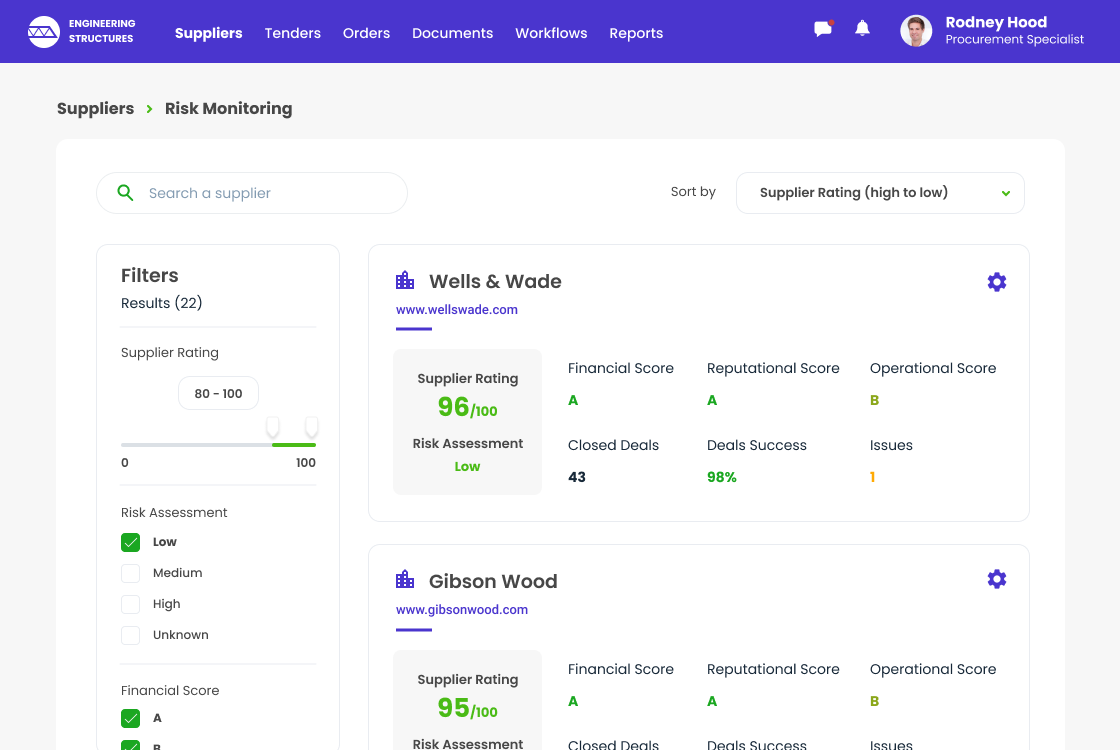Open the chat messages icon
Image resolution: width=1120 pixels, height=750 pixels.
(823, 29)
